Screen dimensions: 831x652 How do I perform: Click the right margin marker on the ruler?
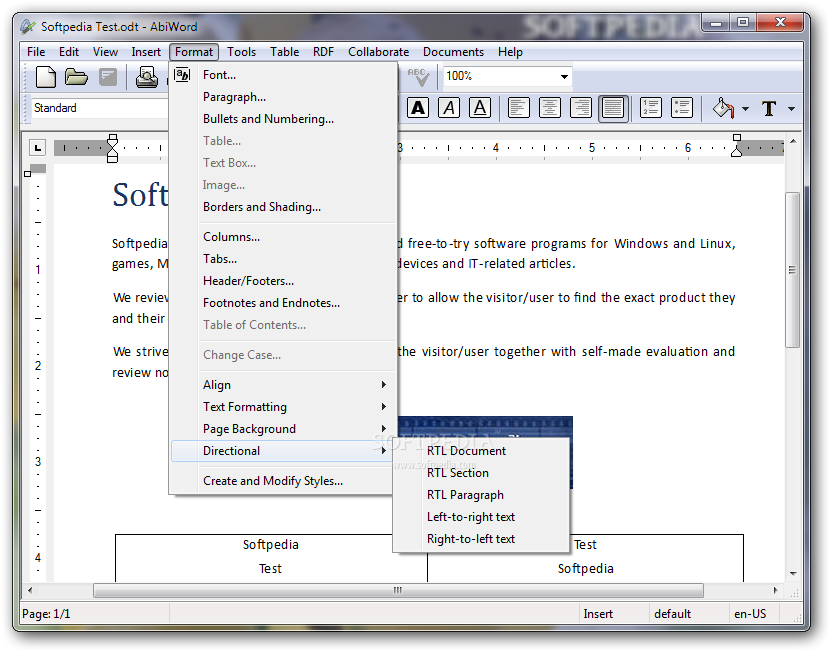(x=736, y=146)
